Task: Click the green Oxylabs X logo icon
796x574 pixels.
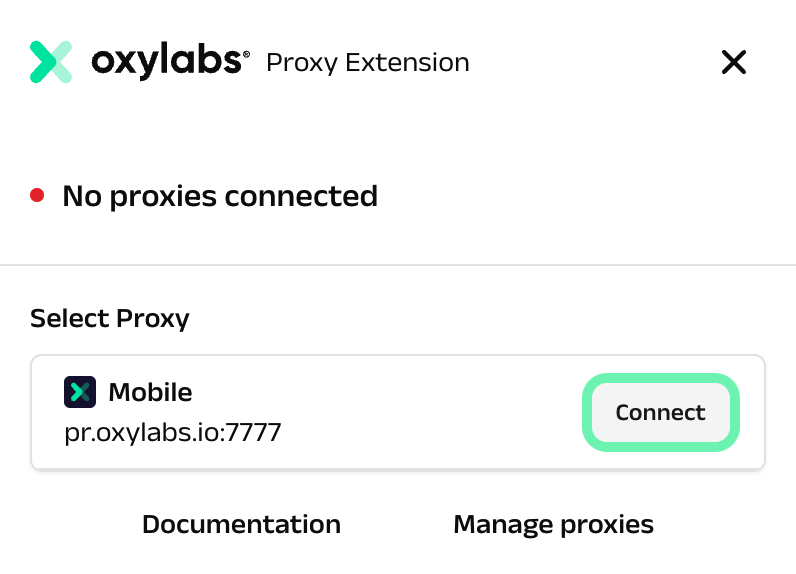Action: click(x=51, y=62)
